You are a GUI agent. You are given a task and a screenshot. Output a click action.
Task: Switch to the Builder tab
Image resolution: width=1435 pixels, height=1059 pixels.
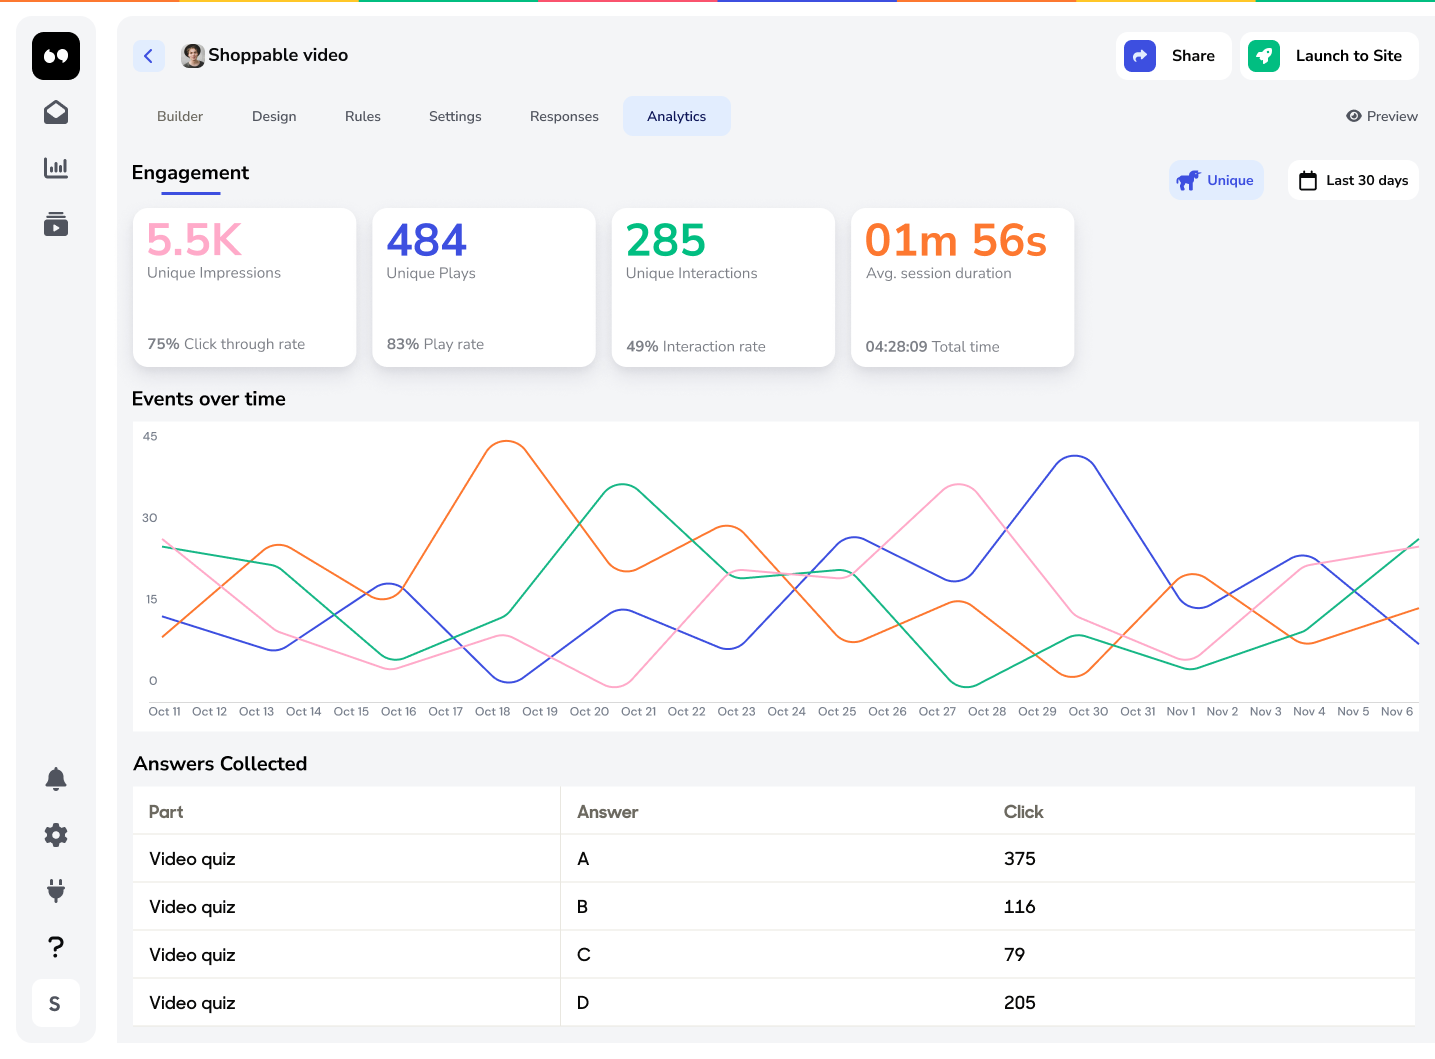[180, 116]
